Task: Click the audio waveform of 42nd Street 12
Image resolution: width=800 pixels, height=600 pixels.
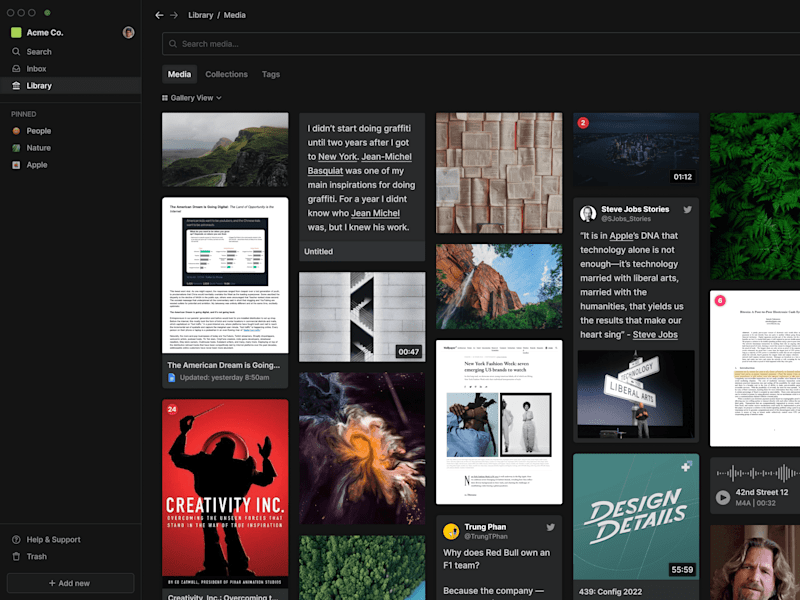Action: click(757, 473)
